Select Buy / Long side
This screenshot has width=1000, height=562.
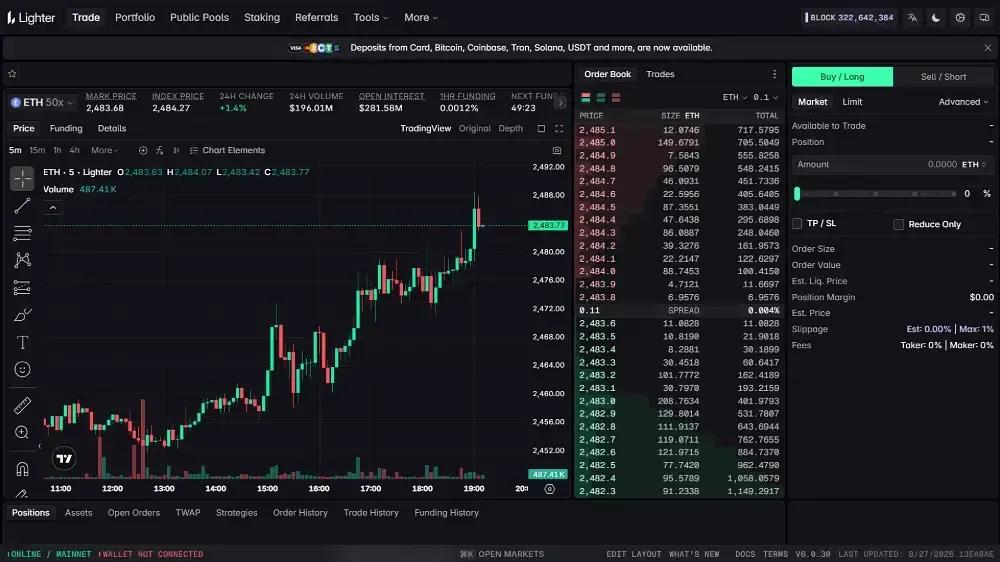pos(842,77)
